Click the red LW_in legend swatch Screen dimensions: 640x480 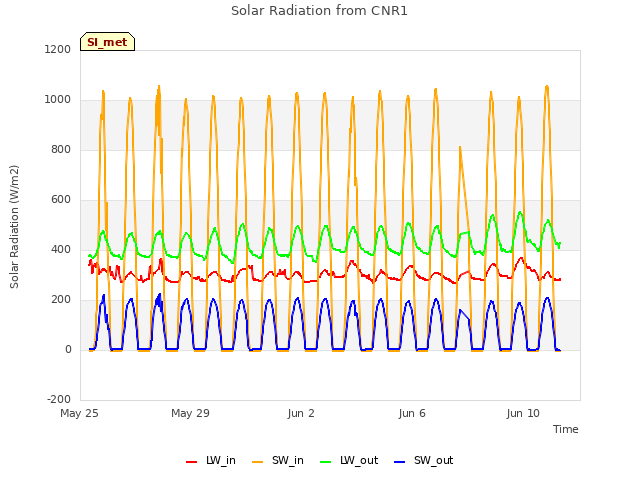pos(191,462)
